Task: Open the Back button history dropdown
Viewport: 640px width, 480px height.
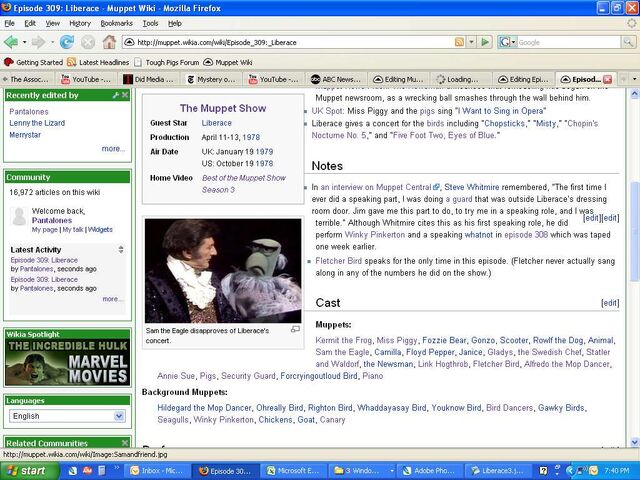Action: [24, 42]
